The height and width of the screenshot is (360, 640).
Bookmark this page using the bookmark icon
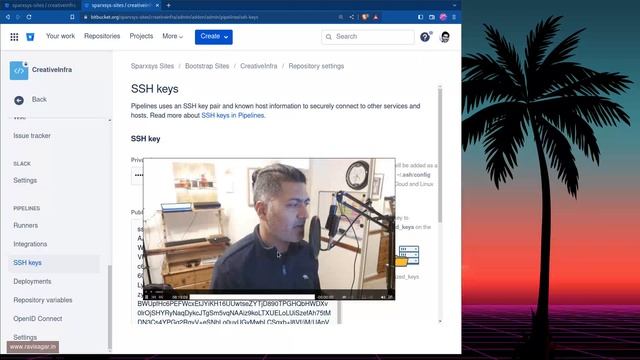[x=72, y=17]
